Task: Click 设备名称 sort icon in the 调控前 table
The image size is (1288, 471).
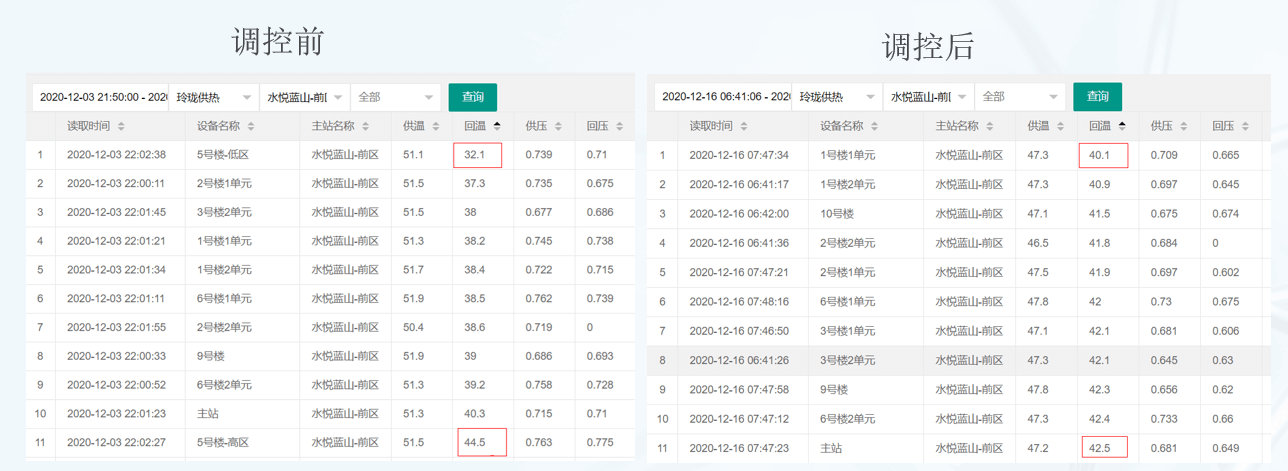Action: (x=251, y=127)
